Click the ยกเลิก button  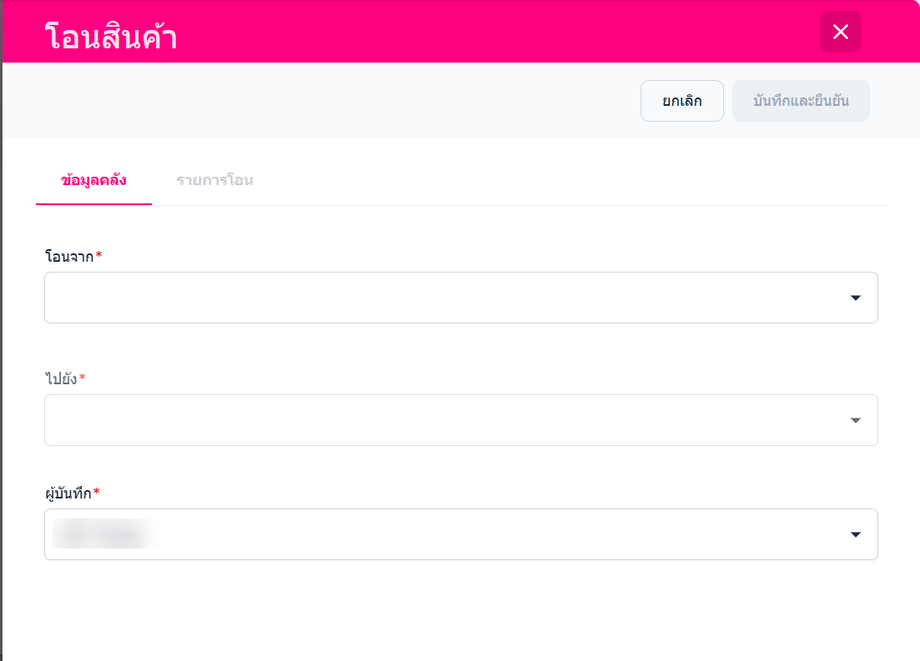click(682, 101)
